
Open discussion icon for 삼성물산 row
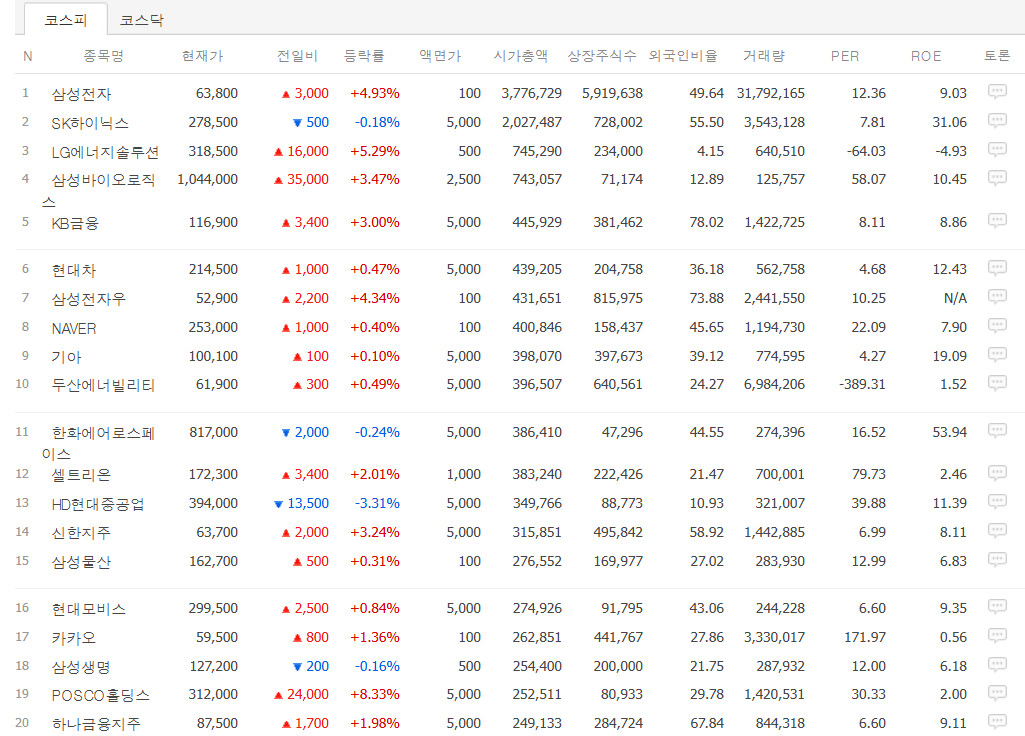[997, 560]
